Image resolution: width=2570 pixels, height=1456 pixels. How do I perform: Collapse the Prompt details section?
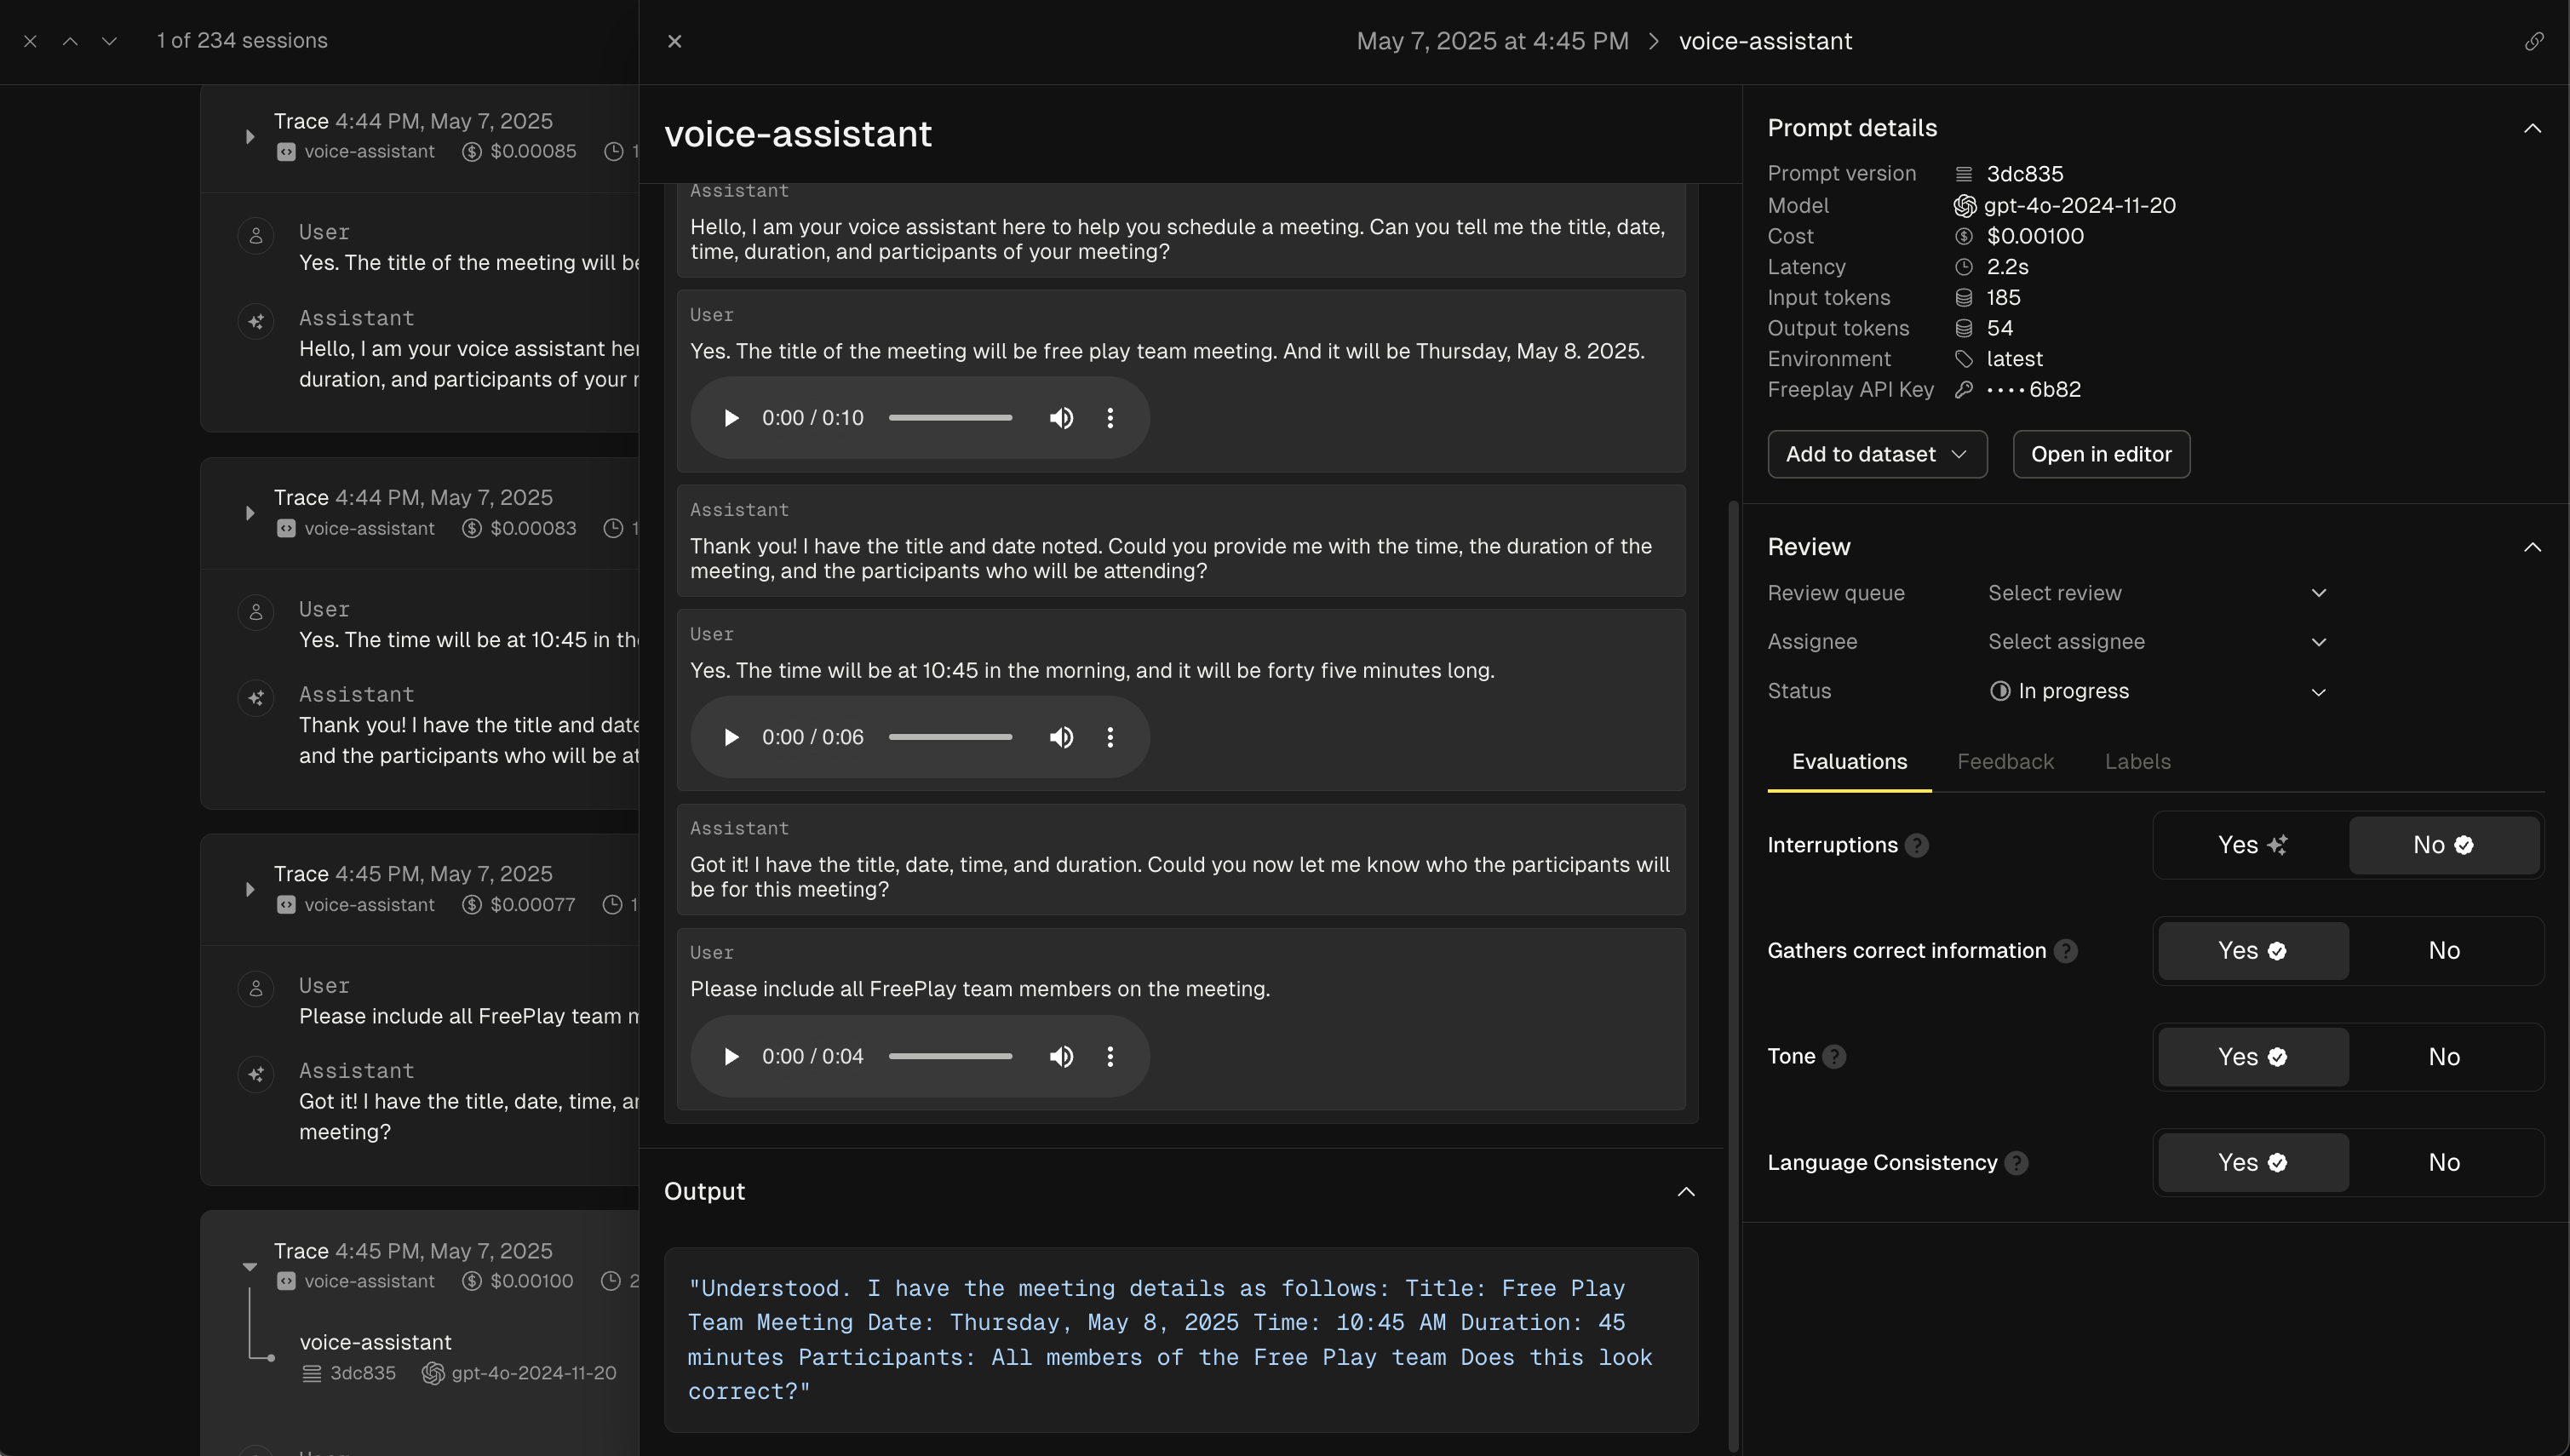[x=2531, y=129]
